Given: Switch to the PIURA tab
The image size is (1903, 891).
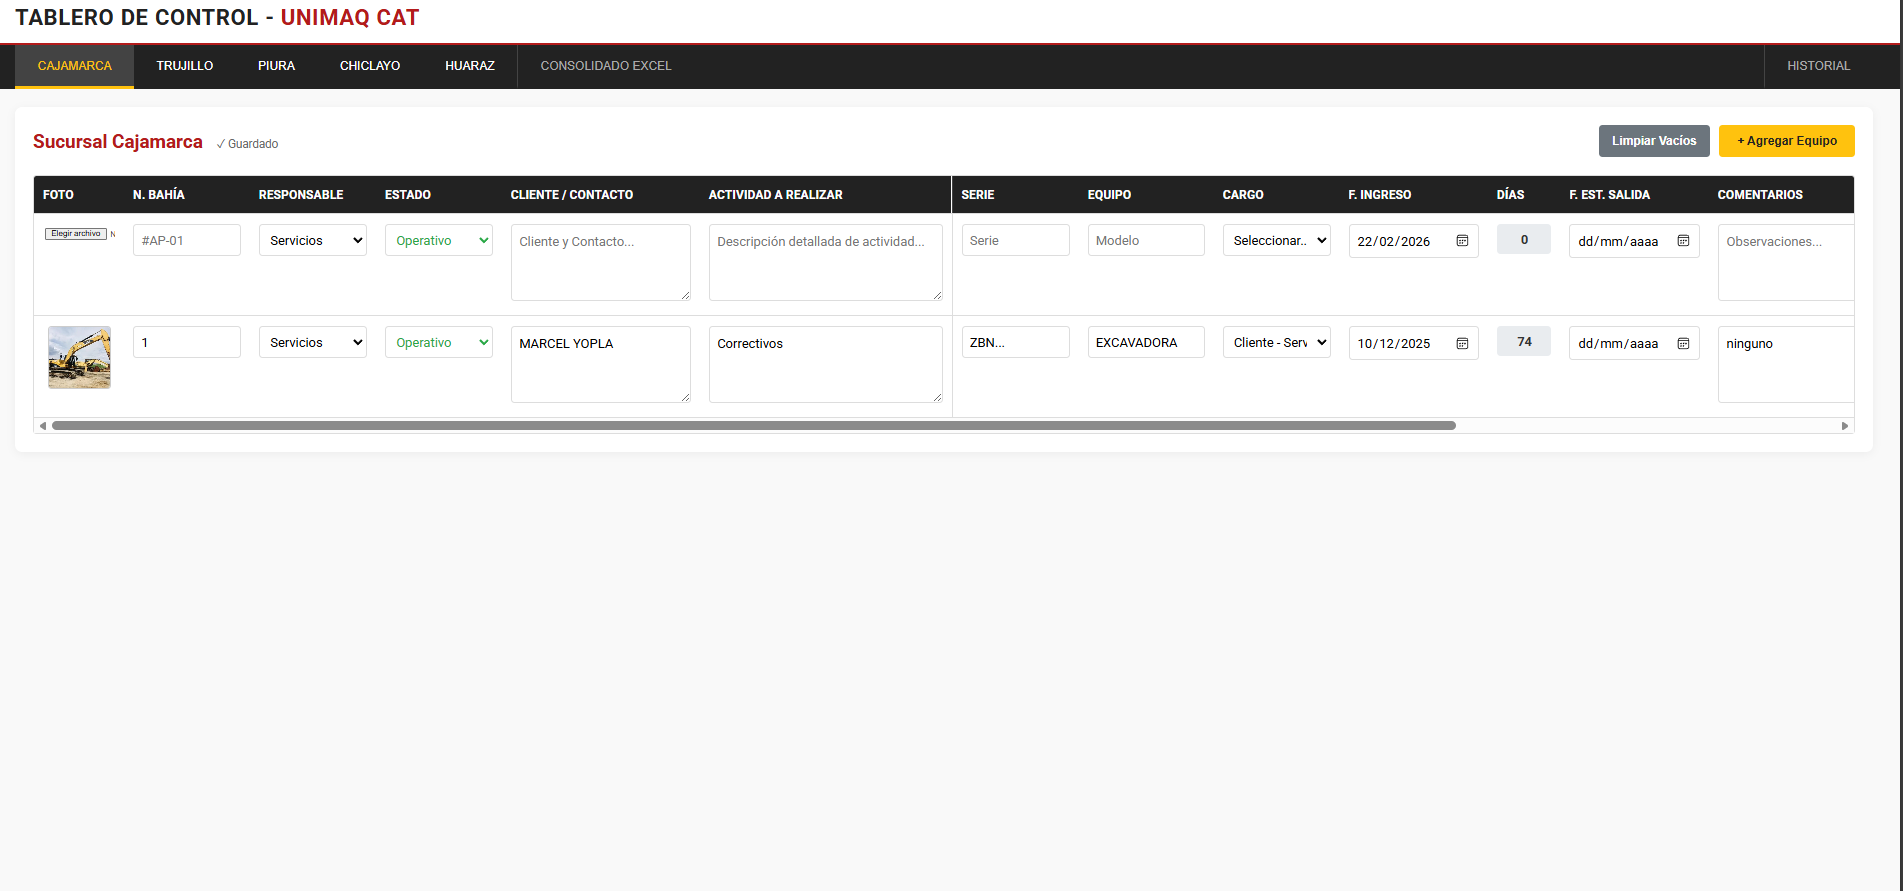Looking at the screenshot, I should tap(276, 66).
